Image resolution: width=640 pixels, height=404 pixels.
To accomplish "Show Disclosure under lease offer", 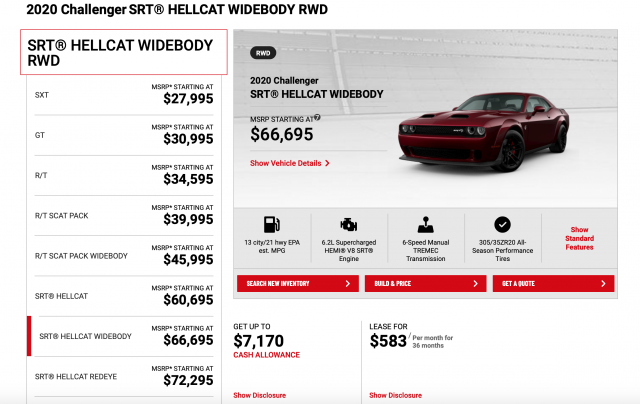I will point(396,395).
